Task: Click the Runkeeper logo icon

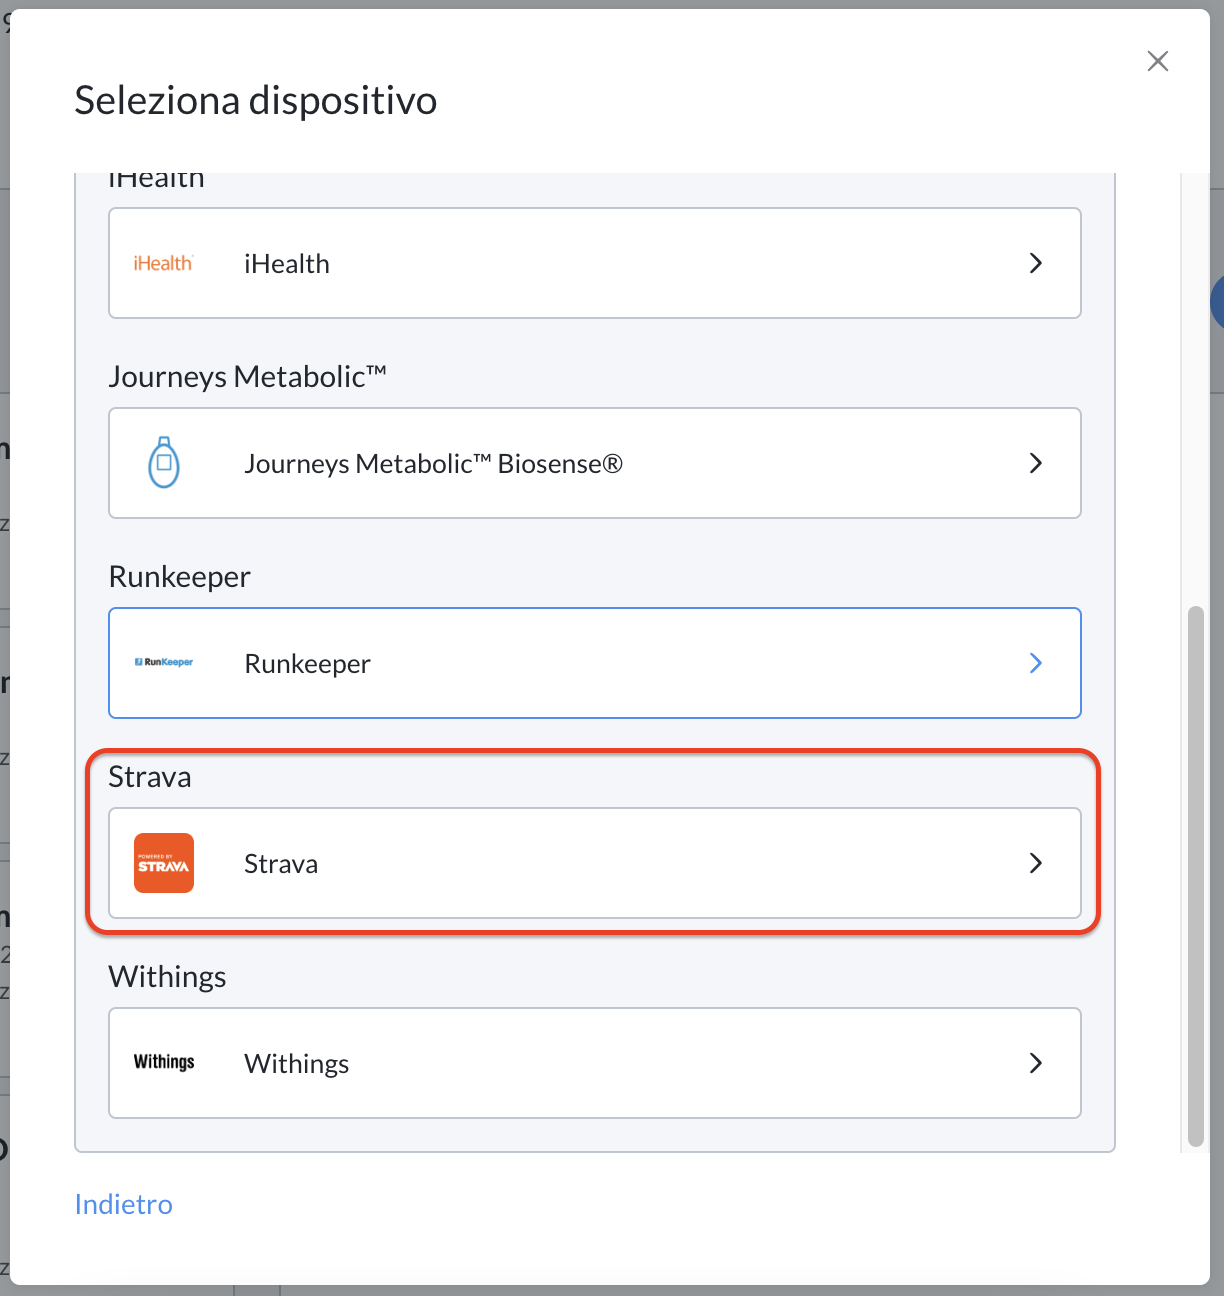Action: 164,662
